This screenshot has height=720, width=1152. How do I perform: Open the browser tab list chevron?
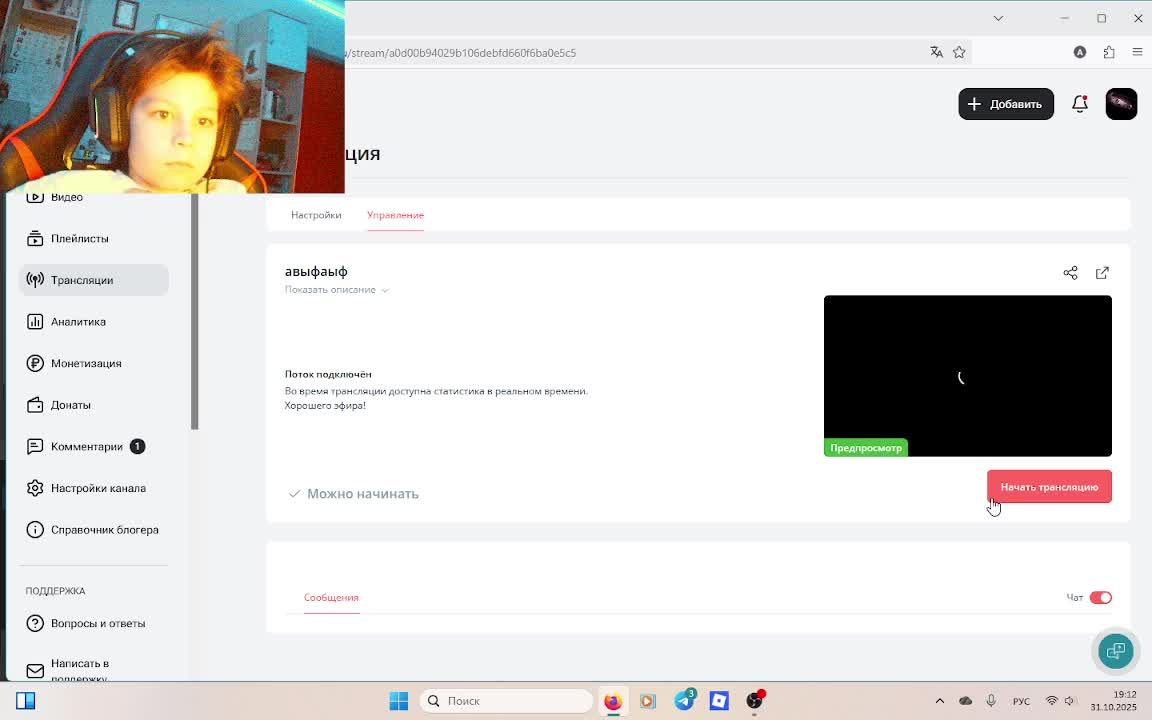point(998,18)
